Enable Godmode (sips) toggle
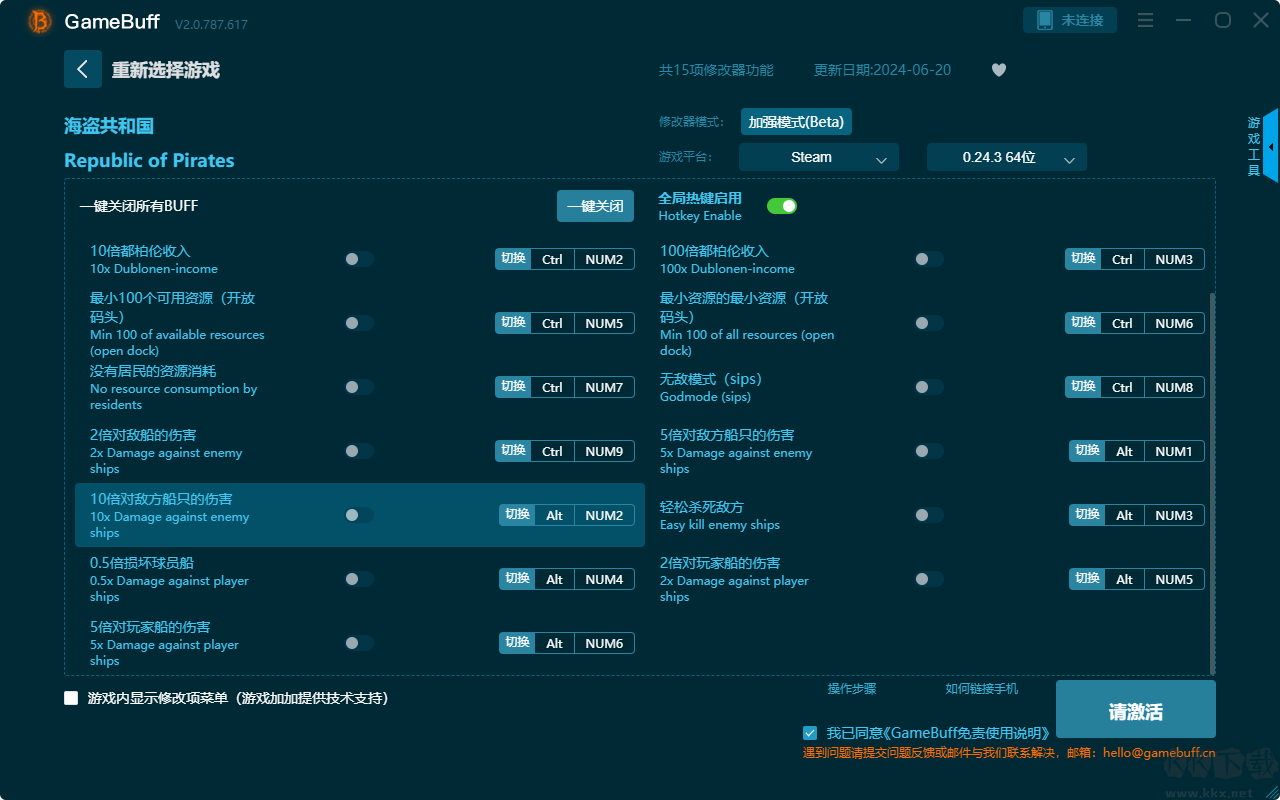Screen dimensions: 1280x800 (928, 387)
